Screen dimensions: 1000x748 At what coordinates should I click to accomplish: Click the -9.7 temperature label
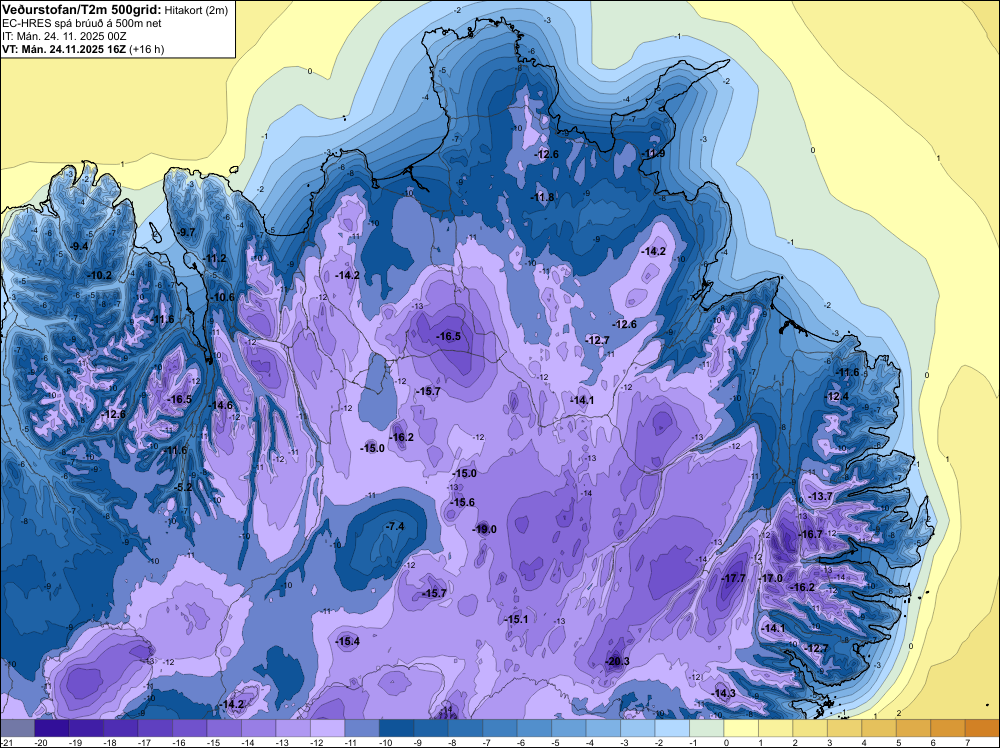pos(186,232)
